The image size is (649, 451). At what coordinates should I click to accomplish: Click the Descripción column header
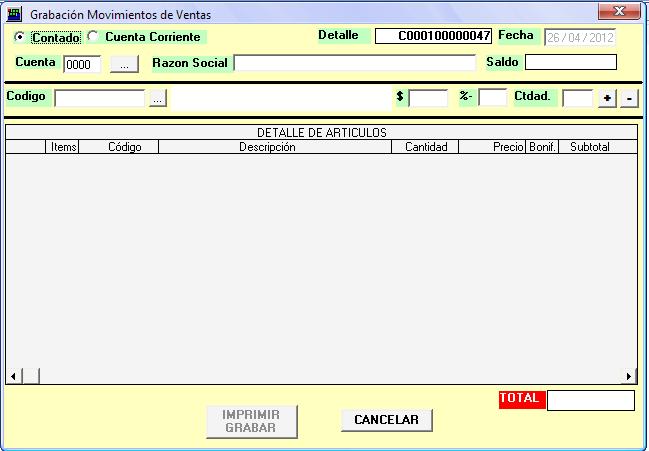click(267, 147)
